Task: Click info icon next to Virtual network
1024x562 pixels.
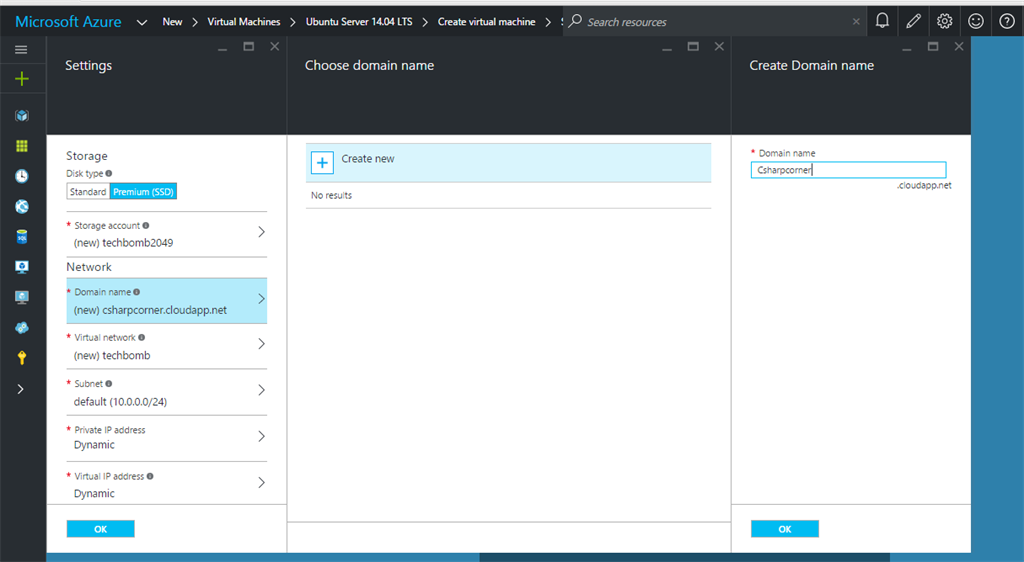Action: click(x=142, y=337)
